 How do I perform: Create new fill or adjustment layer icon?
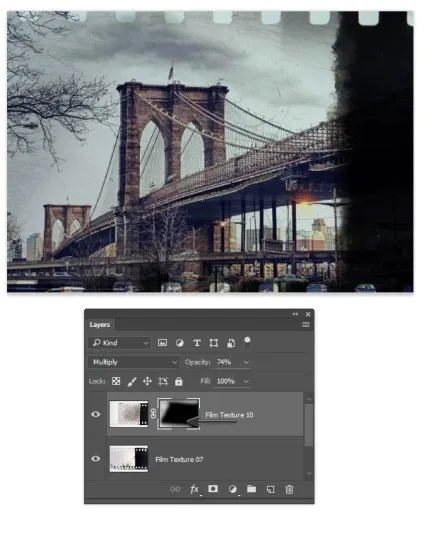click(232, 489)
